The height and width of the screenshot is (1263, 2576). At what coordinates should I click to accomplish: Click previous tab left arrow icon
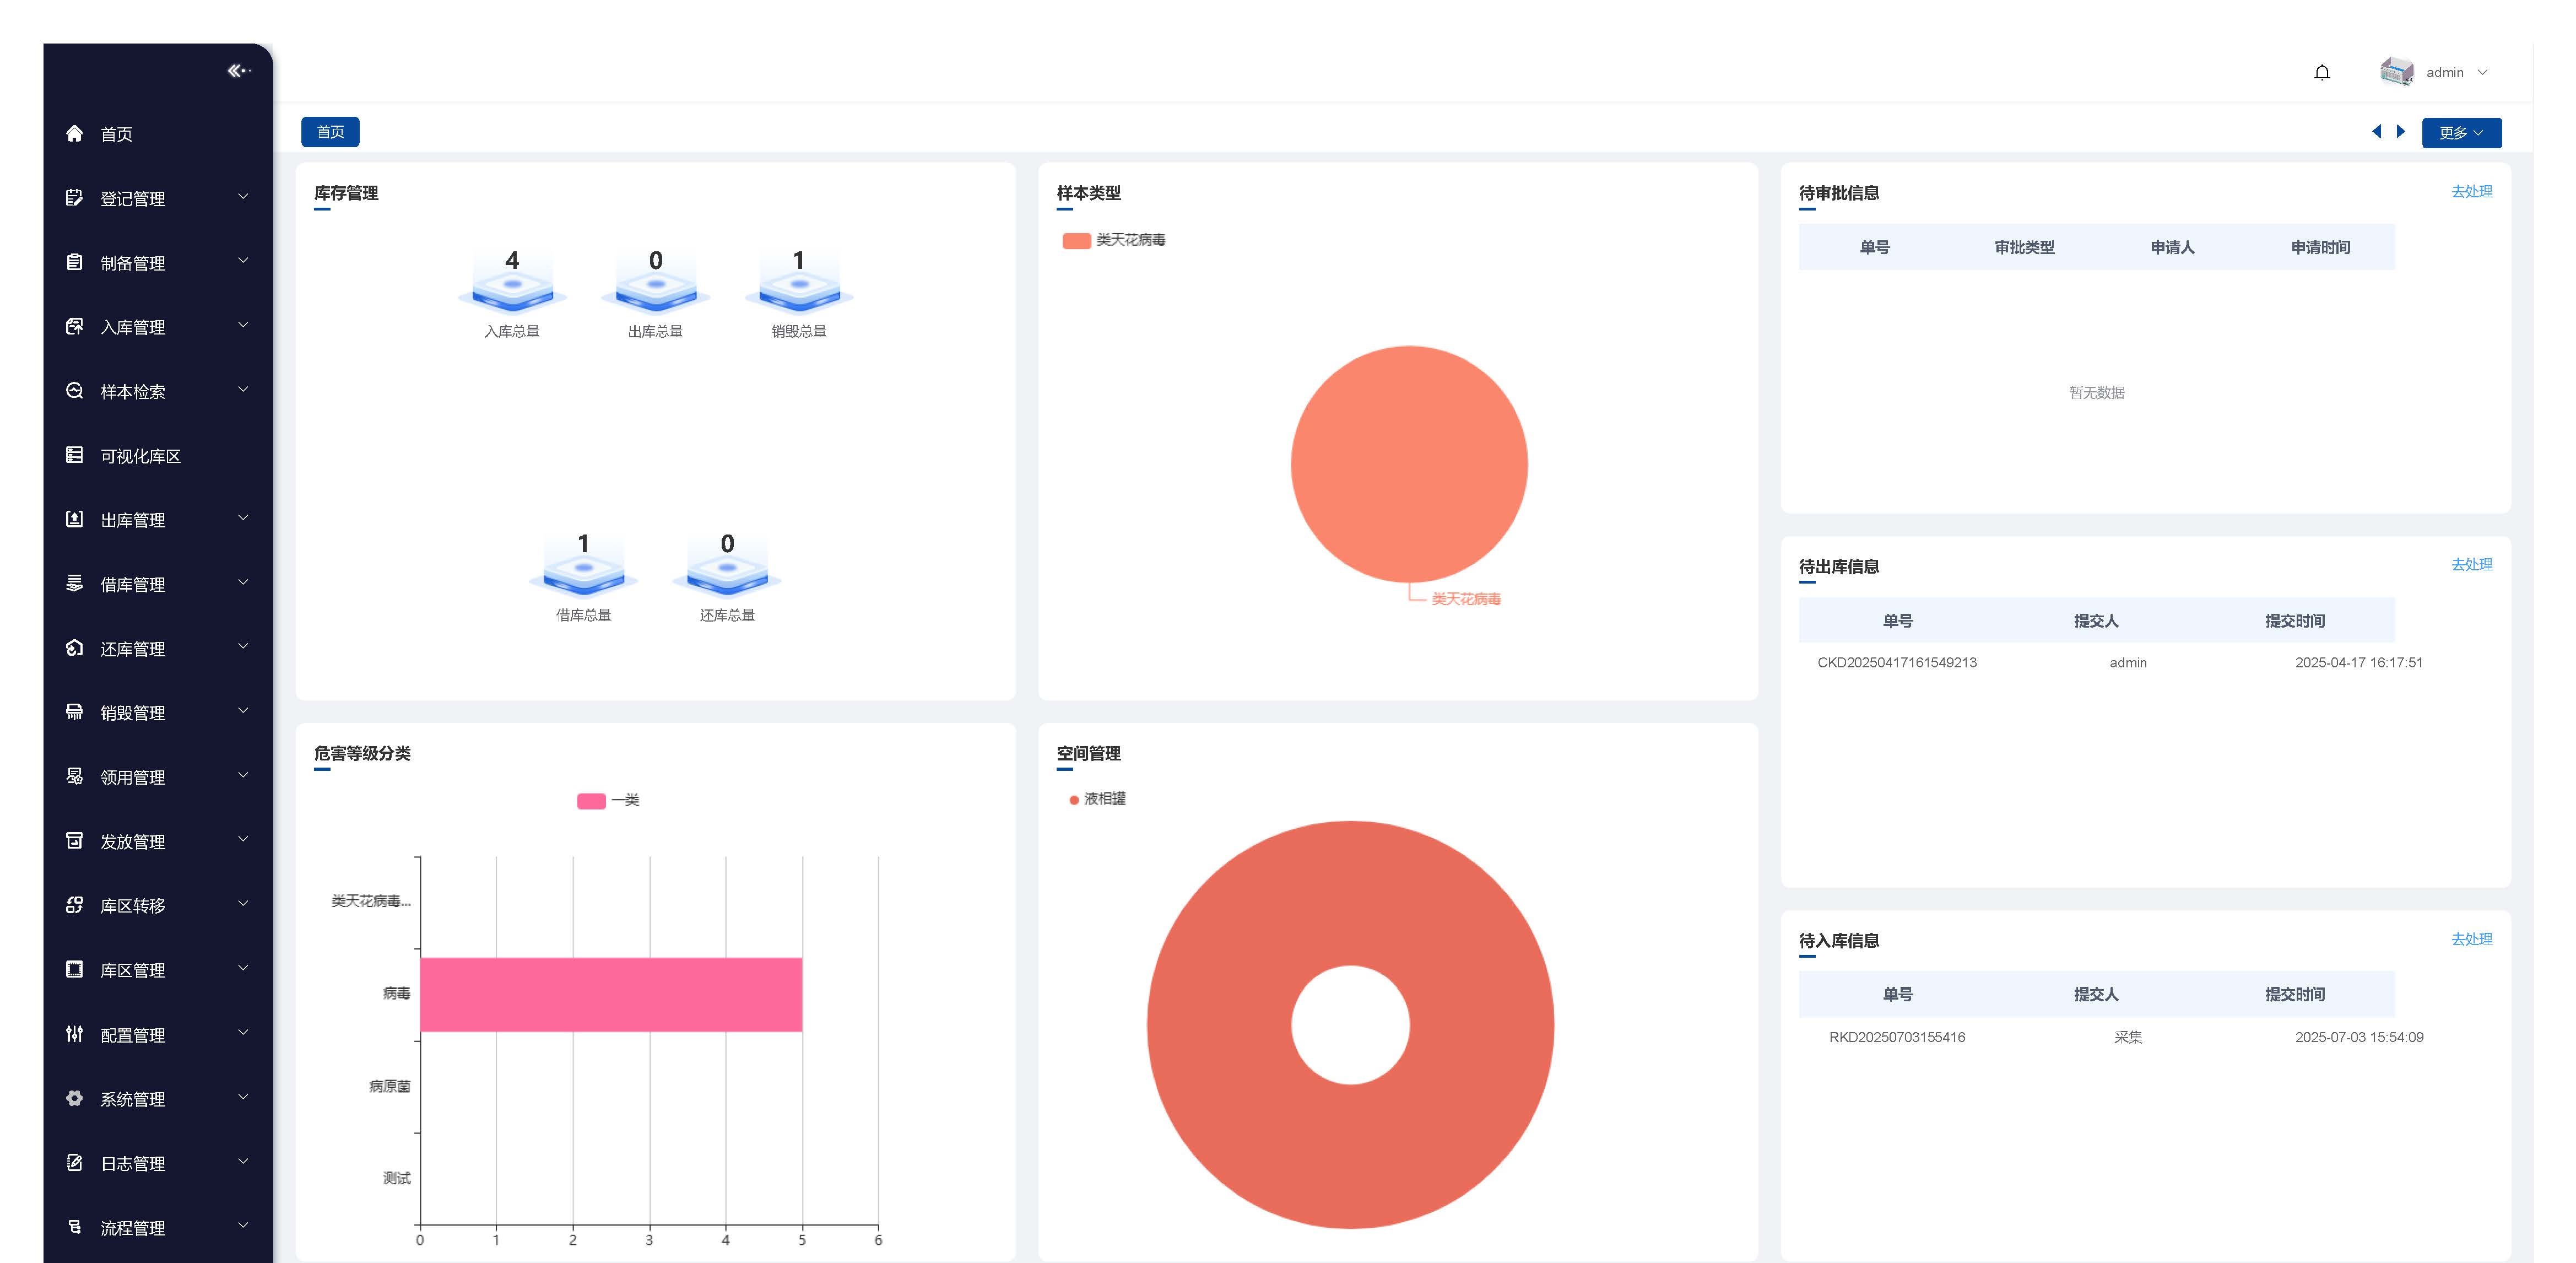tap(2376, 132)
